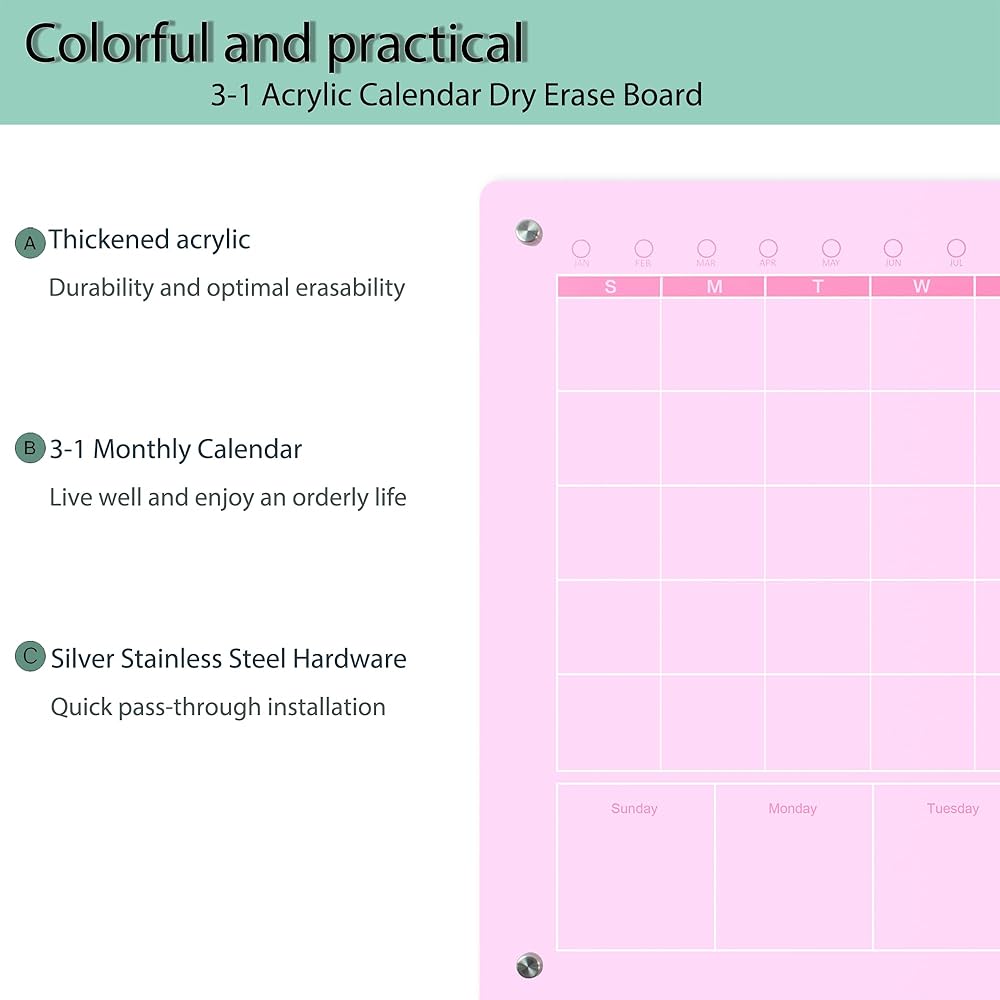Click the green circled letter B badge
The height and width of the screenshot is (1000, 1000).
click(30, 448)
